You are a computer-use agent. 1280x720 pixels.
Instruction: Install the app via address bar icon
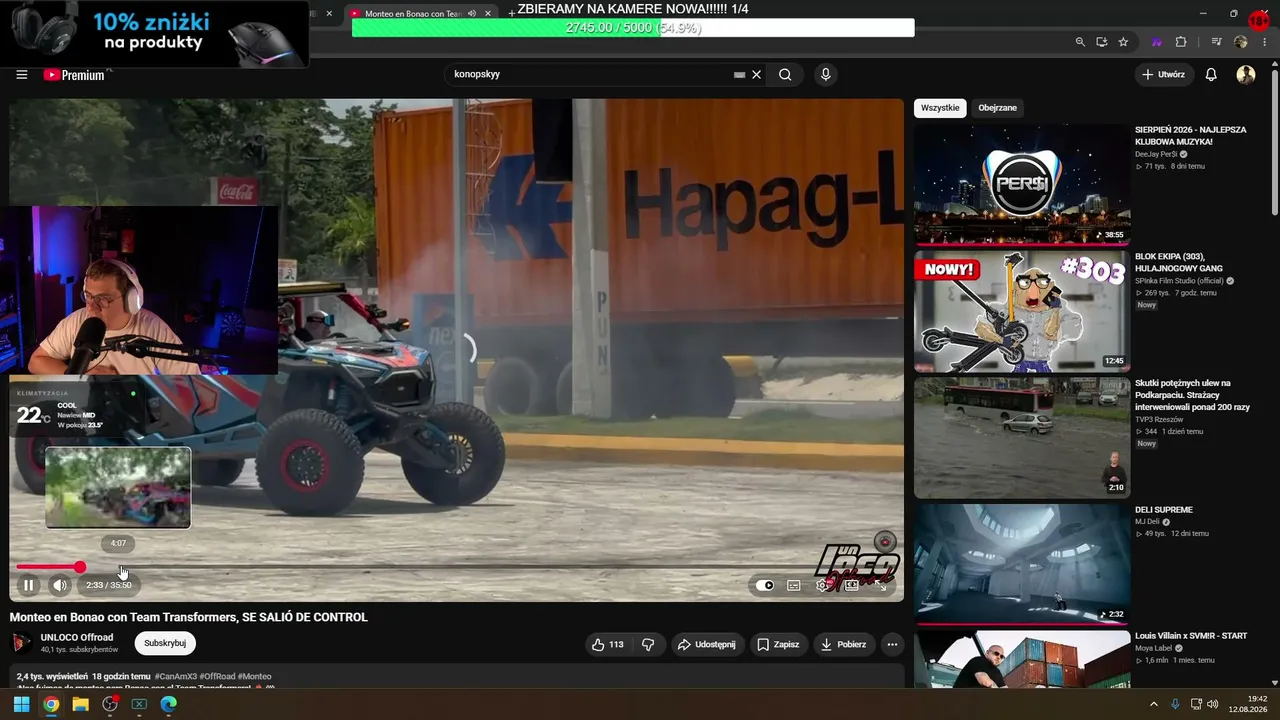(1102, 42)
